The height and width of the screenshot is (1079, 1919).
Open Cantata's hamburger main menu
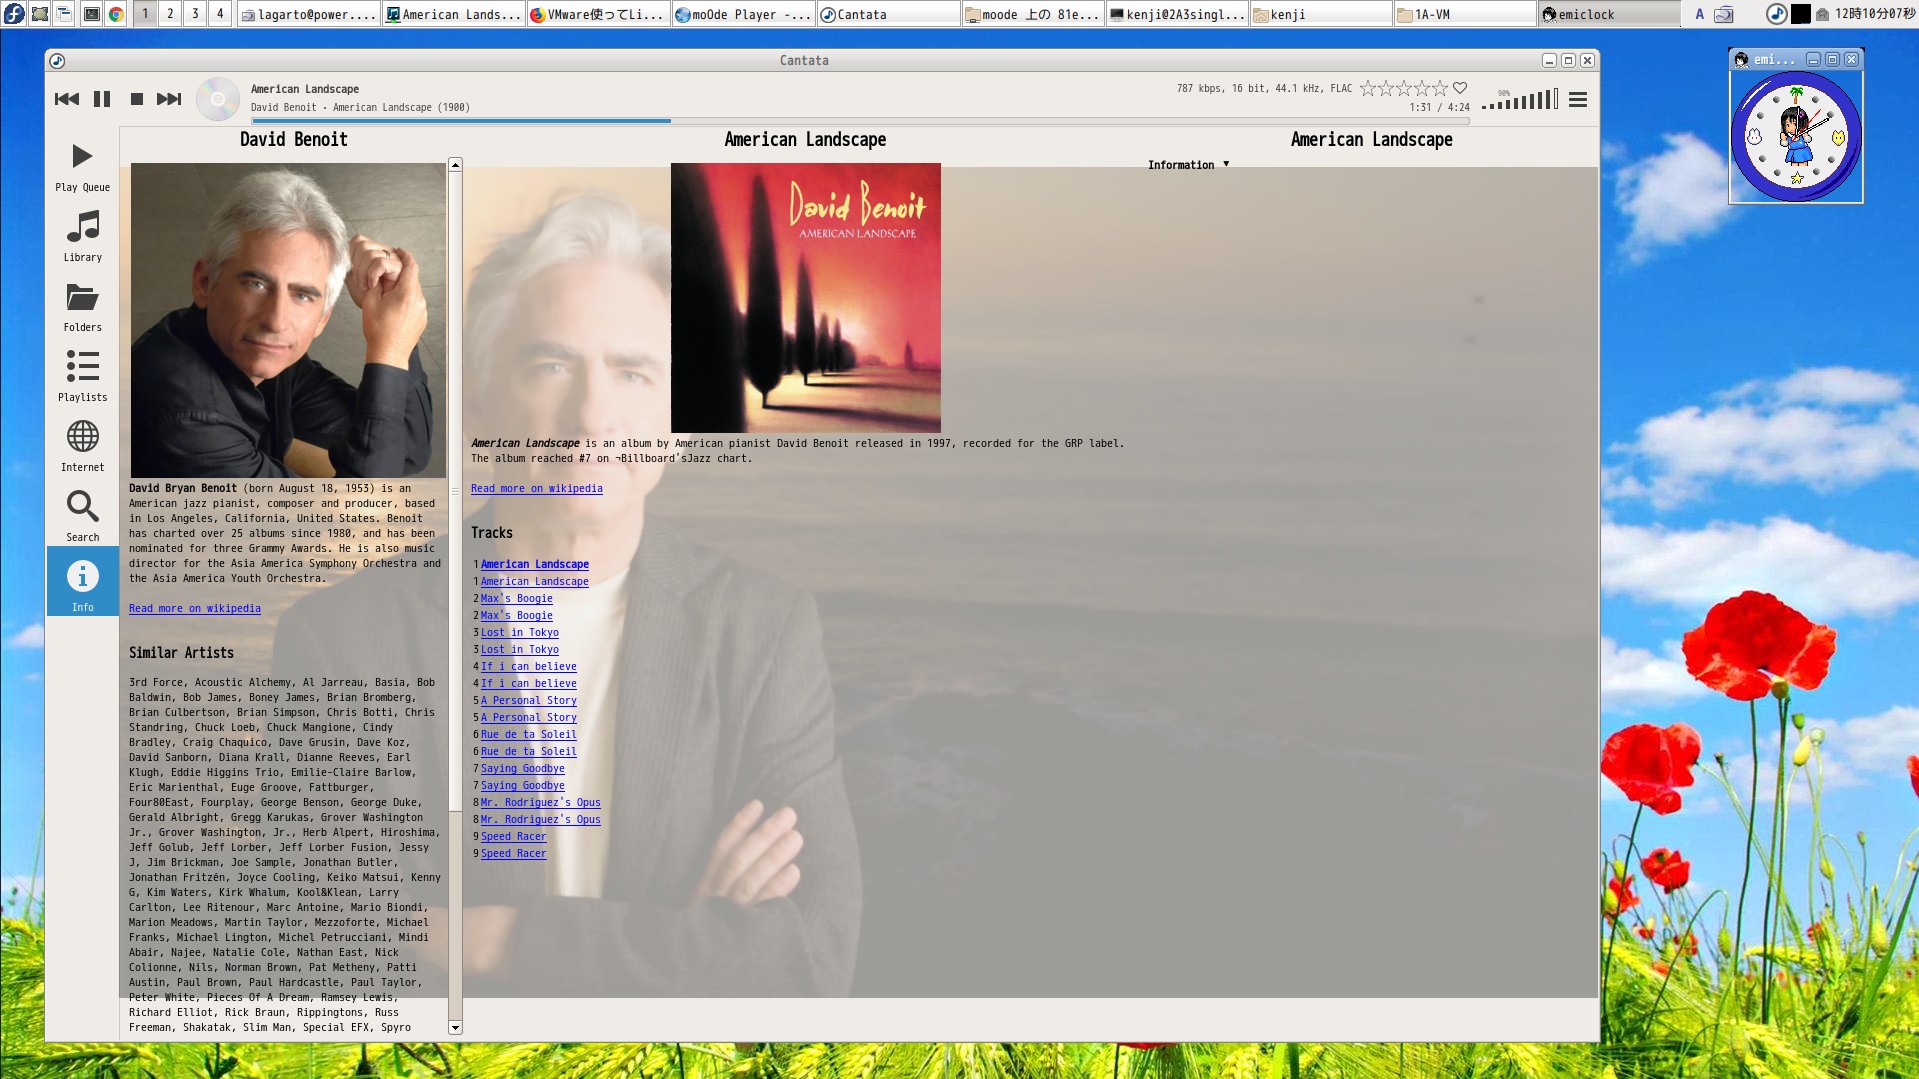[1578, 99]
